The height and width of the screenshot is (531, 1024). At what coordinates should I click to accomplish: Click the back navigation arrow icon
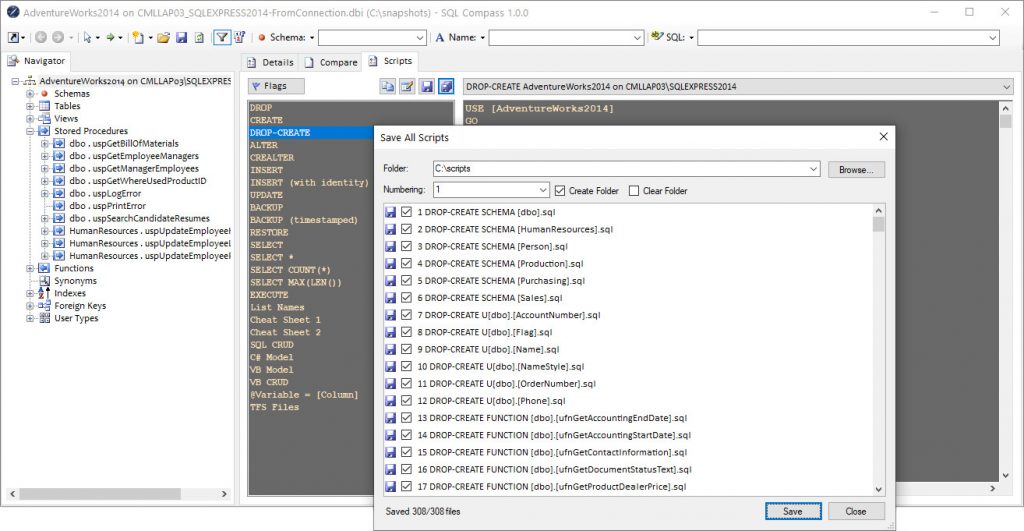point(41,37)
